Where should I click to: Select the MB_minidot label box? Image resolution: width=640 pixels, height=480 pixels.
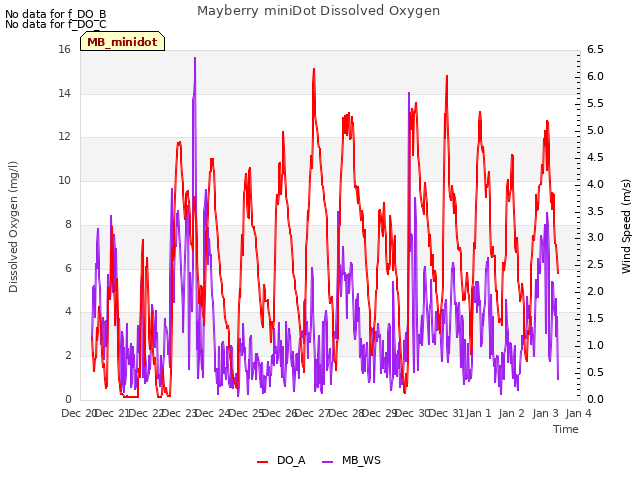pos(122,42)
